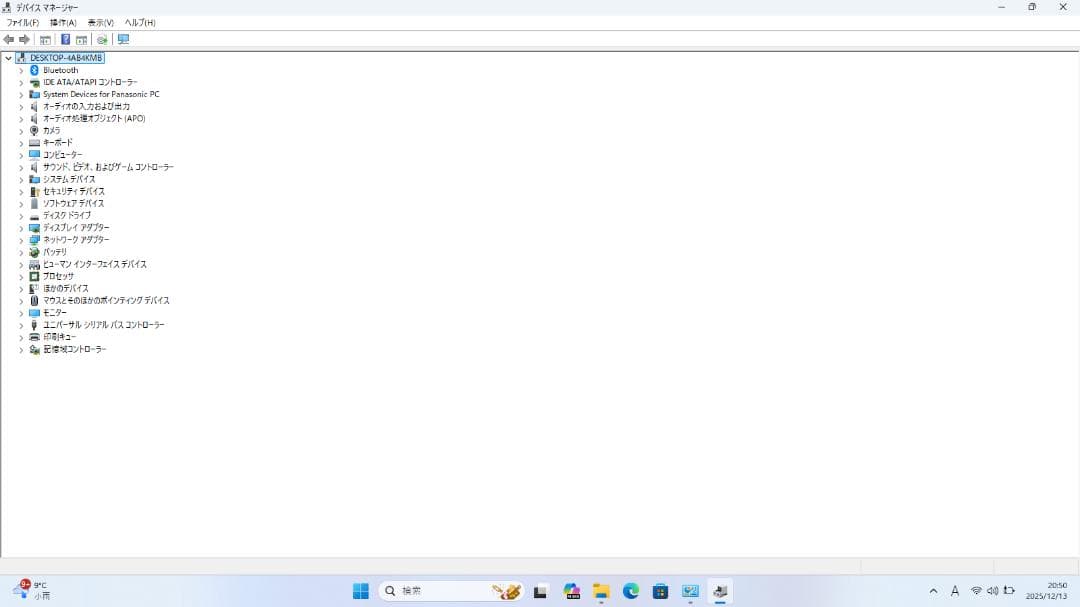Click the monitor icon in toolbar
The image size is (1080, 607).
[123, 40]
